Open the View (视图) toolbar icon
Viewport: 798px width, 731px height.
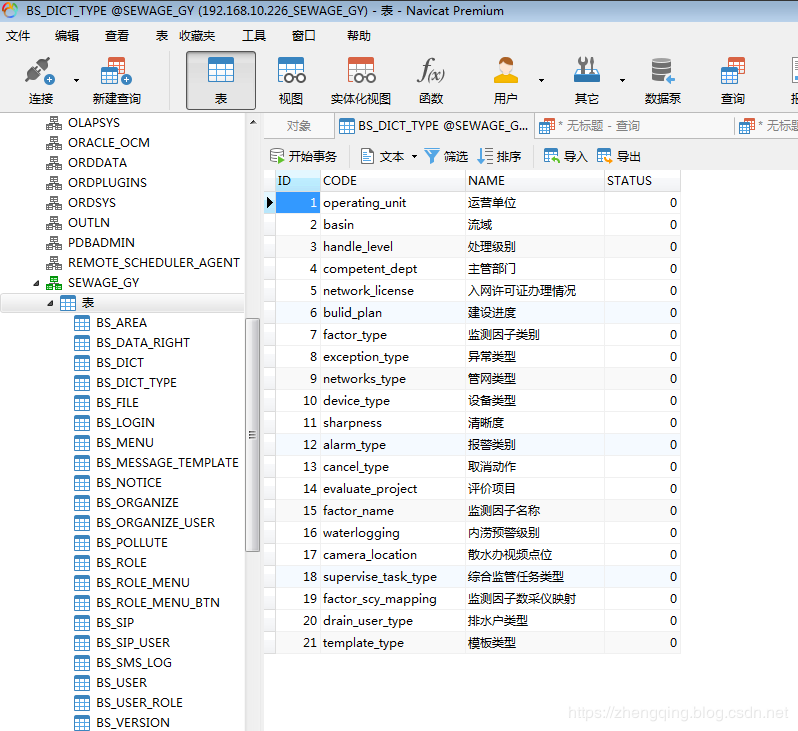click(x=291, y=71)
